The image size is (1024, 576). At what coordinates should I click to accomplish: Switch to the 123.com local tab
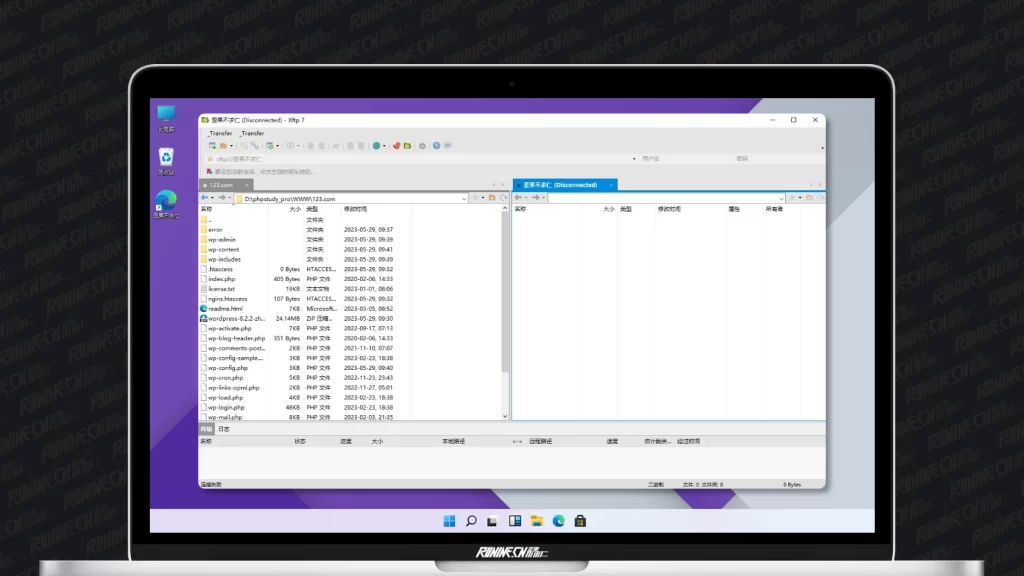pyautogui.click(x=221, y=185)
